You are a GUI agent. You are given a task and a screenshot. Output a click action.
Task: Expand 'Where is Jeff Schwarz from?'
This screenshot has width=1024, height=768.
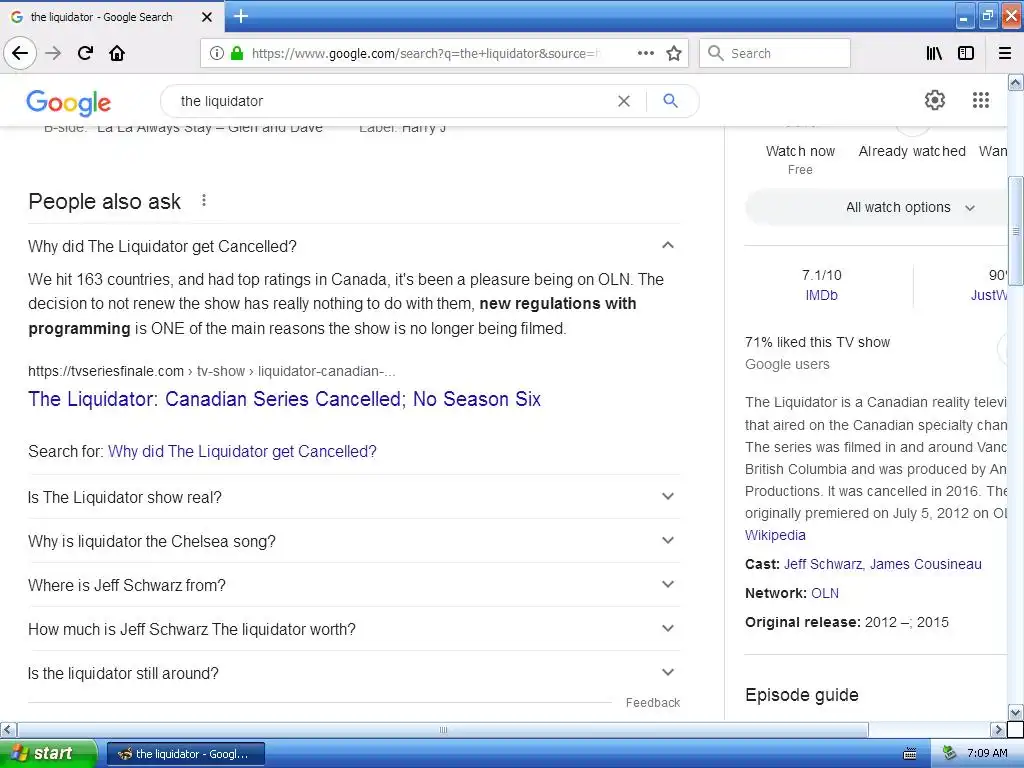click(x=353, y=584)
